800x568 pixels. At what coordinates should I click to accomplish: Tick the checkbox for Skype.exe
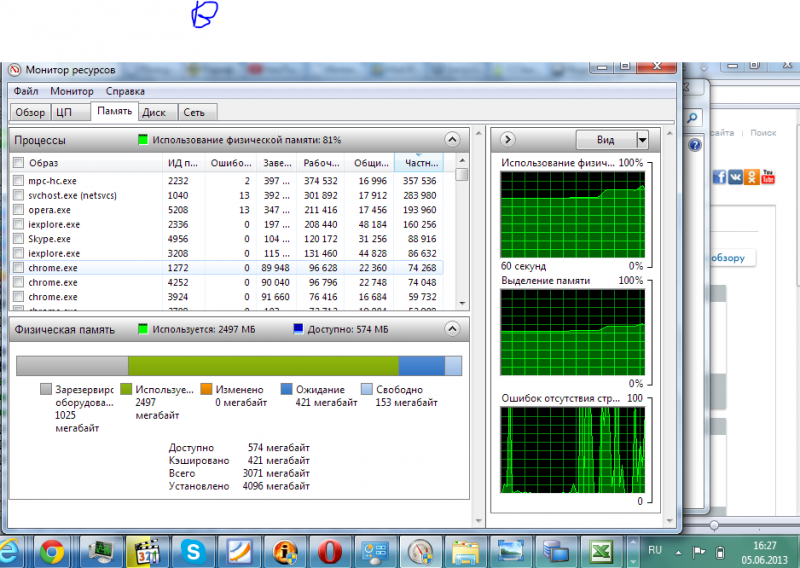pyautogui.click(x=18, y=238)
